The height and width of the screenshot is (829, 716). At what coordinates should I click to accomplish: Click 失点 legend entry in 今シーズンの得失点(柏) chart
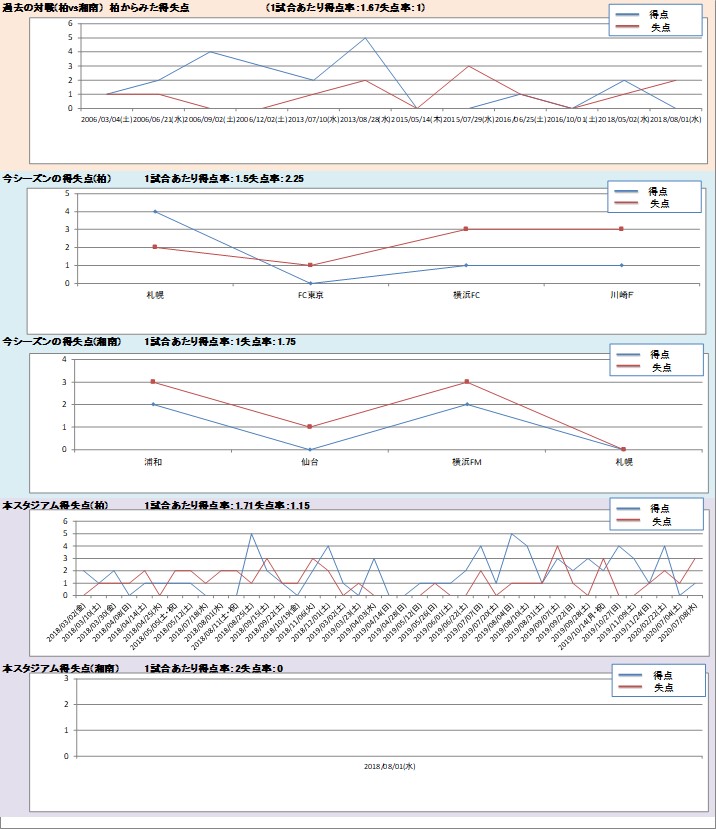660,203
